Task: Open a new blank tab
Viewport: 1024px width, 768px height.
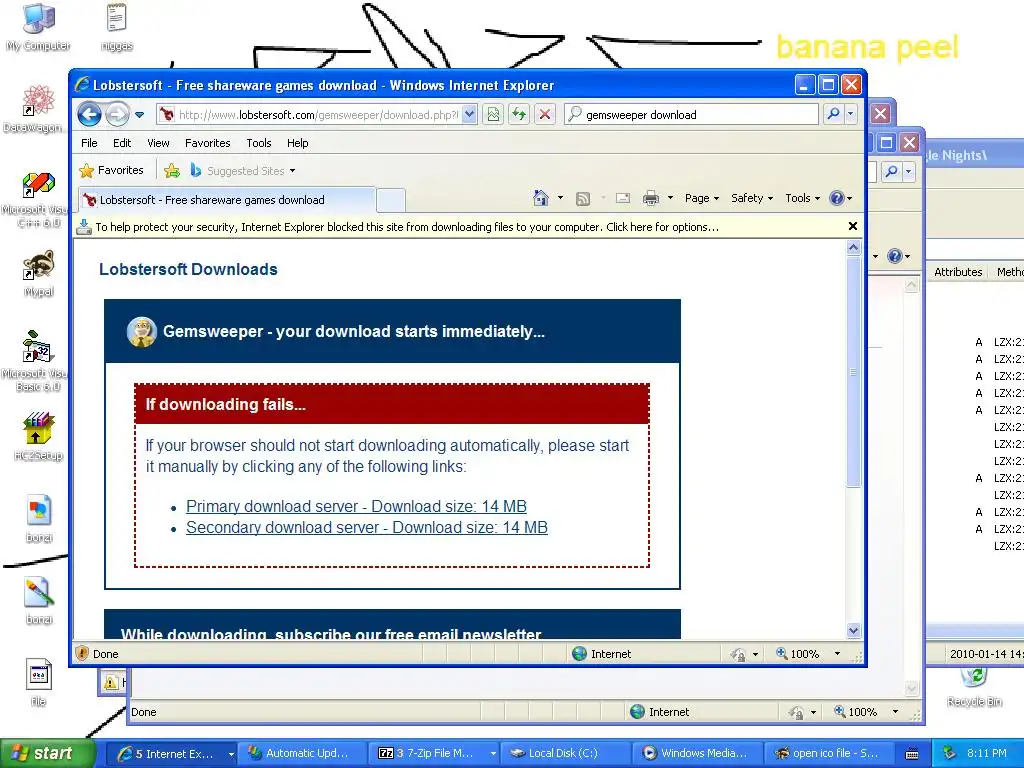Action: [391, 200]
